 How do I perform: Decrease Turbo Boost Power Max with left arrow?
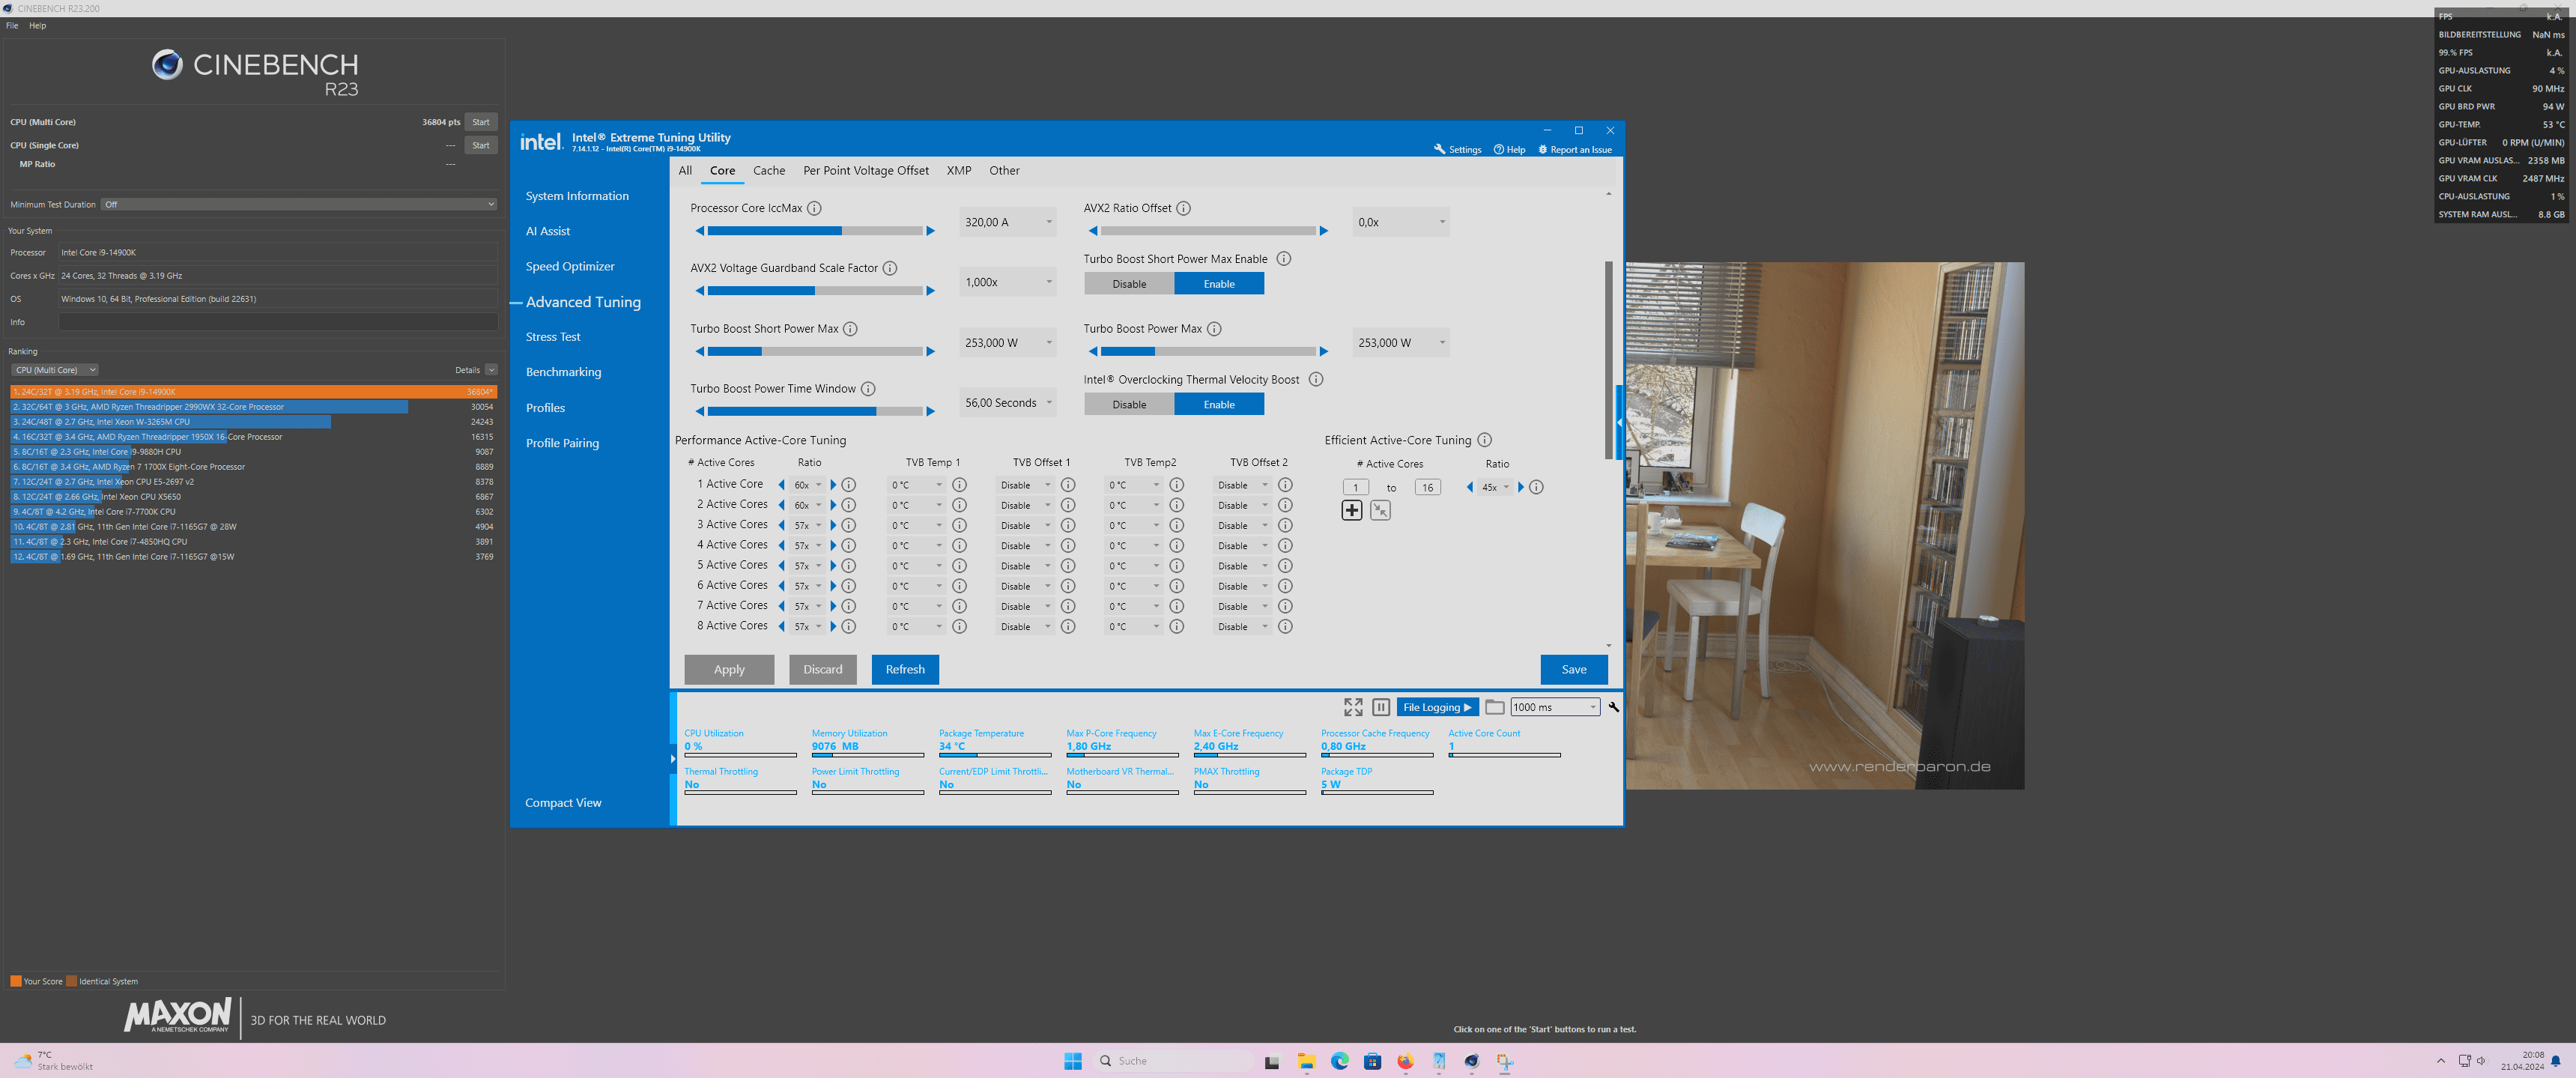[x=1093, y=351]
